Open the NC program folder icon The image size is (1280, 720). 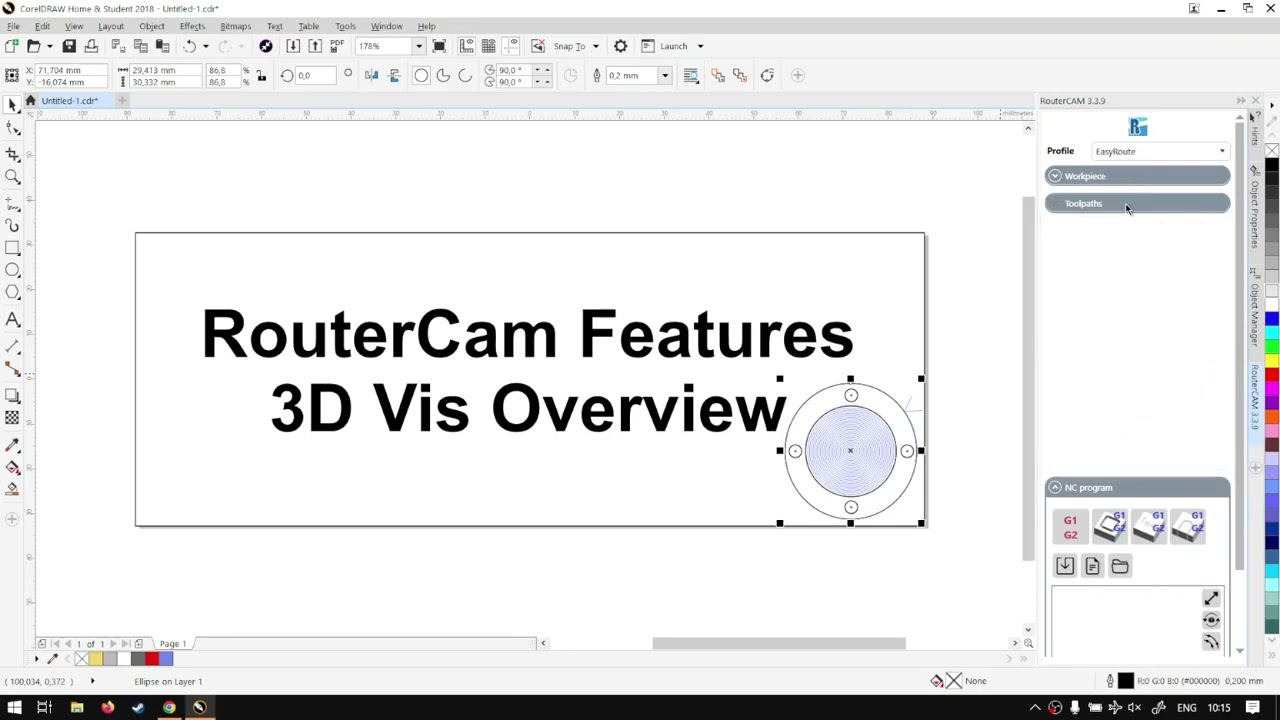(1120, 566)
